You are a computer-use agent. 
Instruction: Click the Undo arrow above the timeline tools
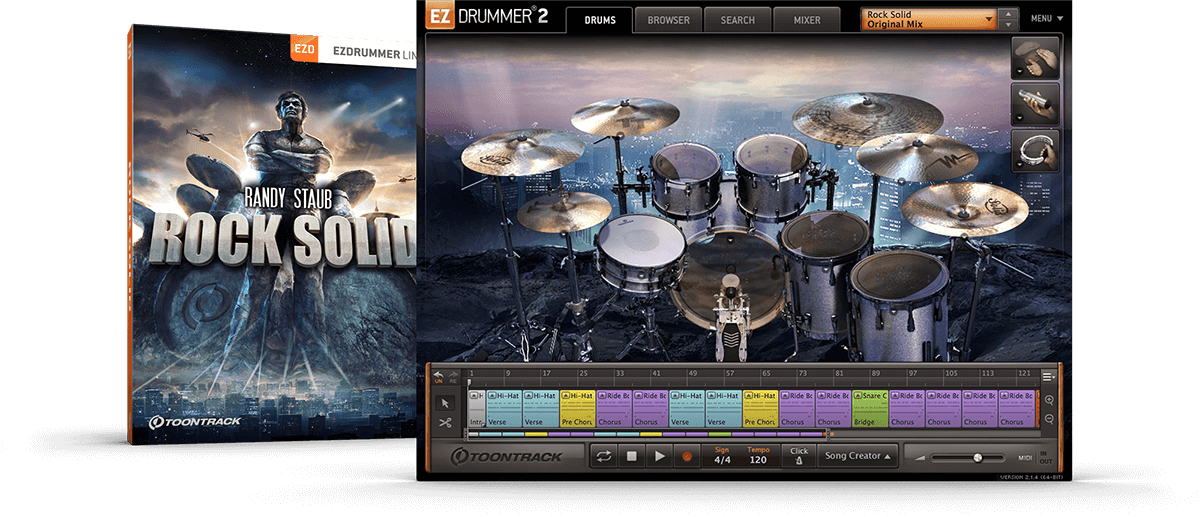click(438, 375)
